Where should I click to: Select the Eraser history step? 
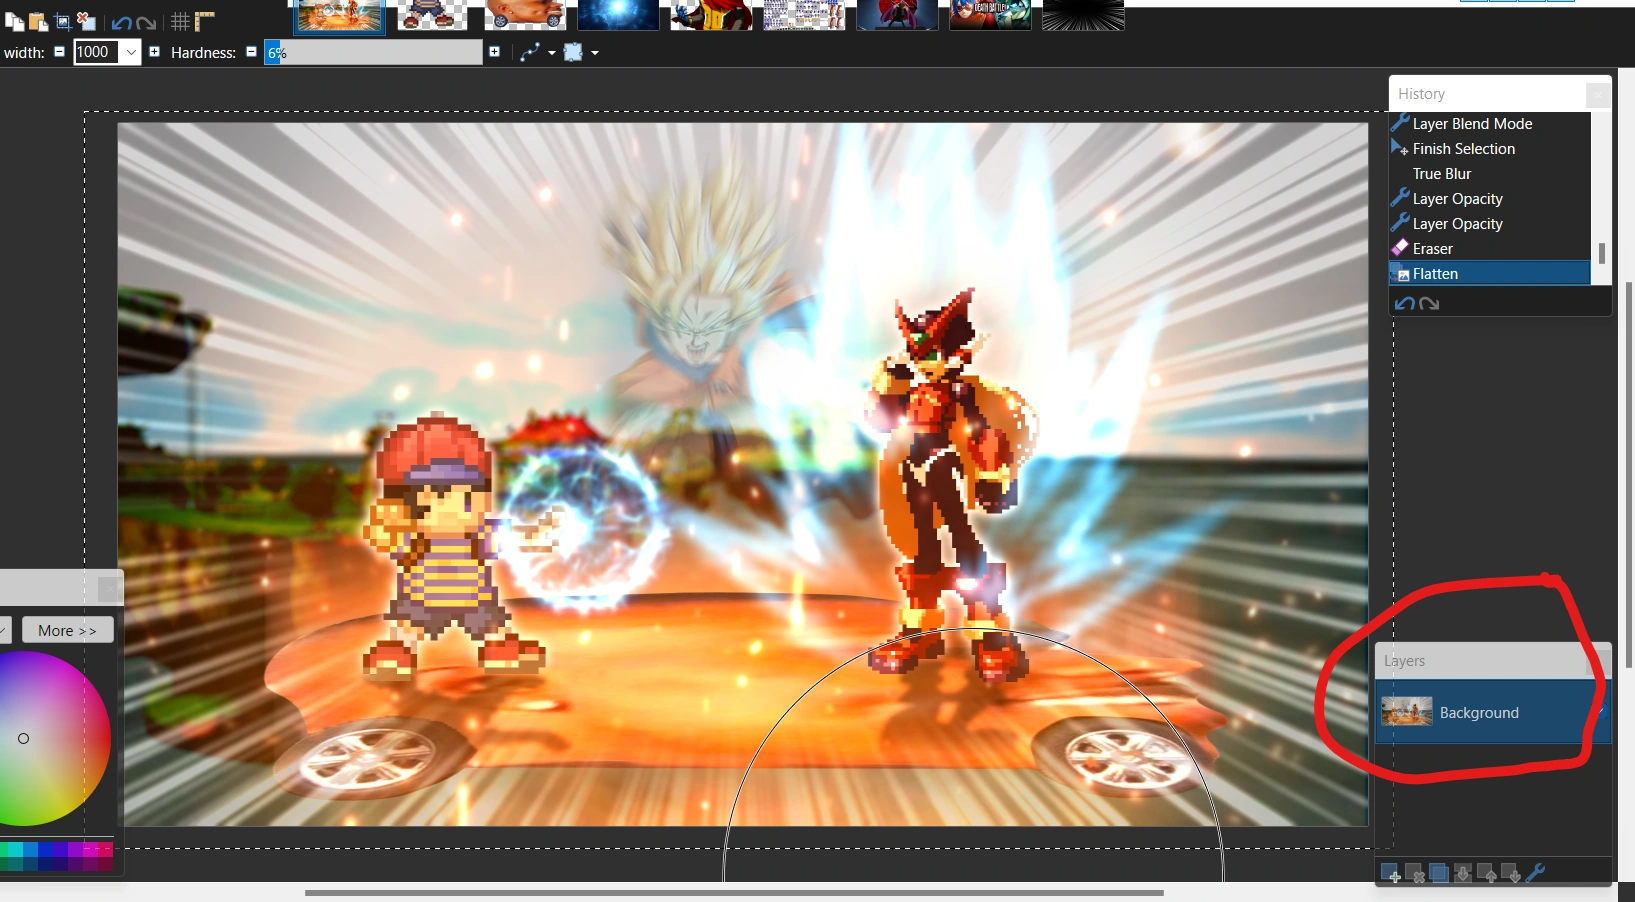[1490, 249]
